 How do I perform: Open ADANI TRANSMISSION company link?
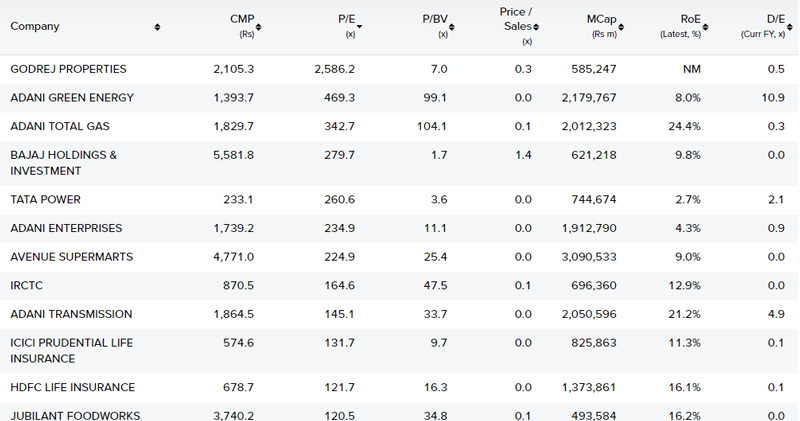(x=71, y=314)
